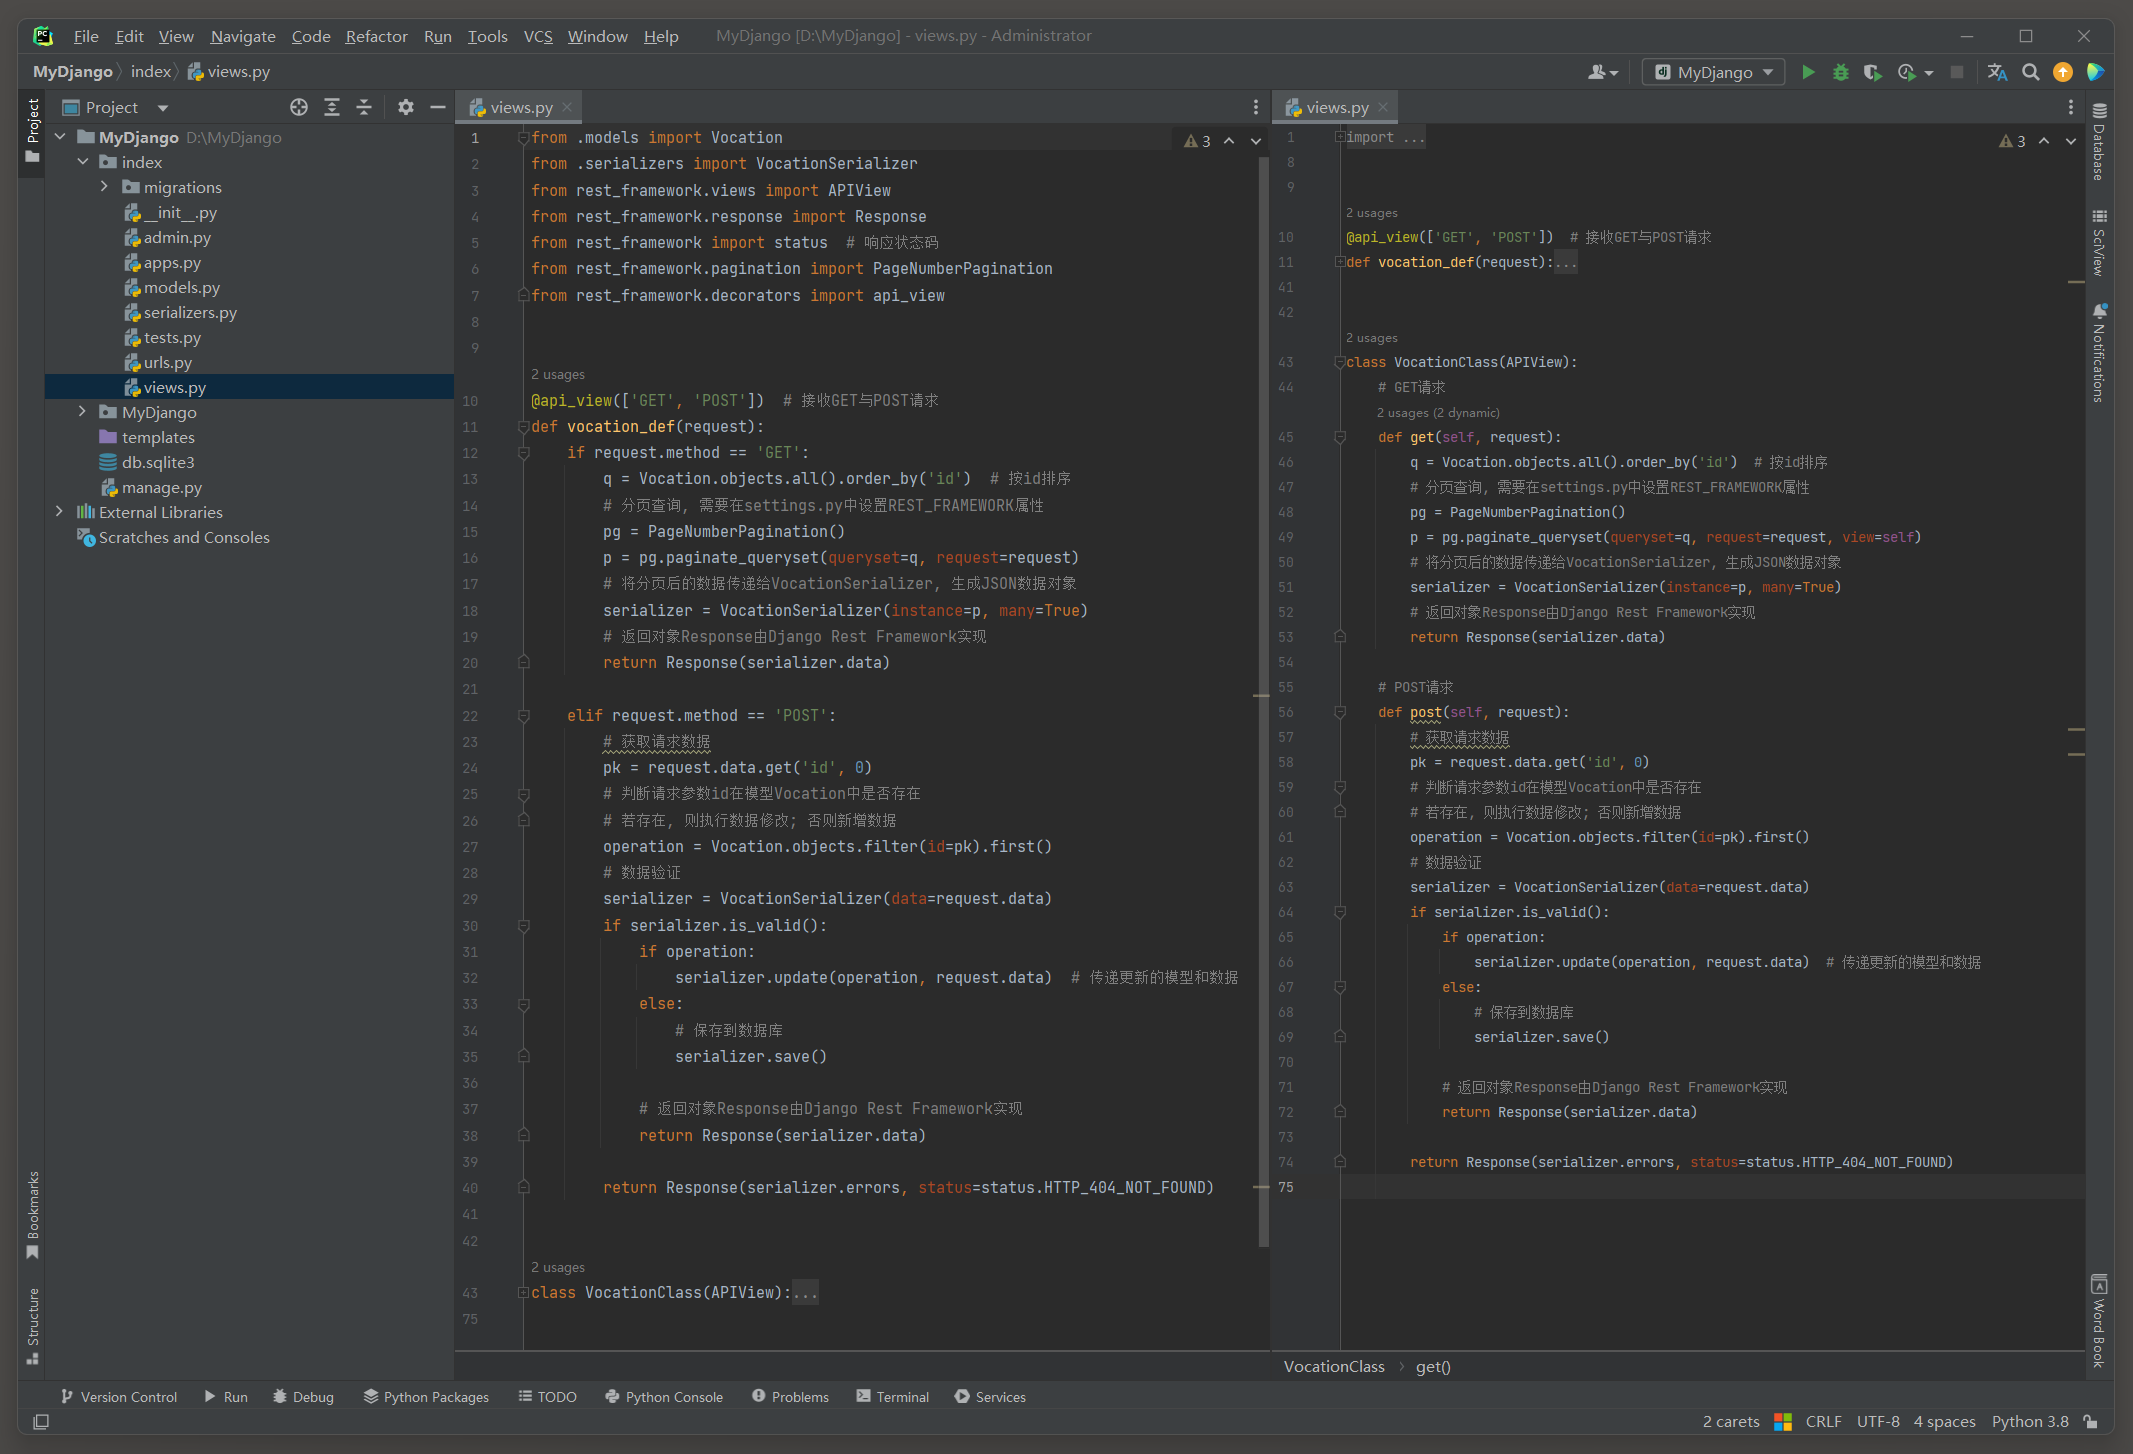Click Expand All icon in Project panel
Viewport: 2133px width, 1454px height.
tap(332, 107)
